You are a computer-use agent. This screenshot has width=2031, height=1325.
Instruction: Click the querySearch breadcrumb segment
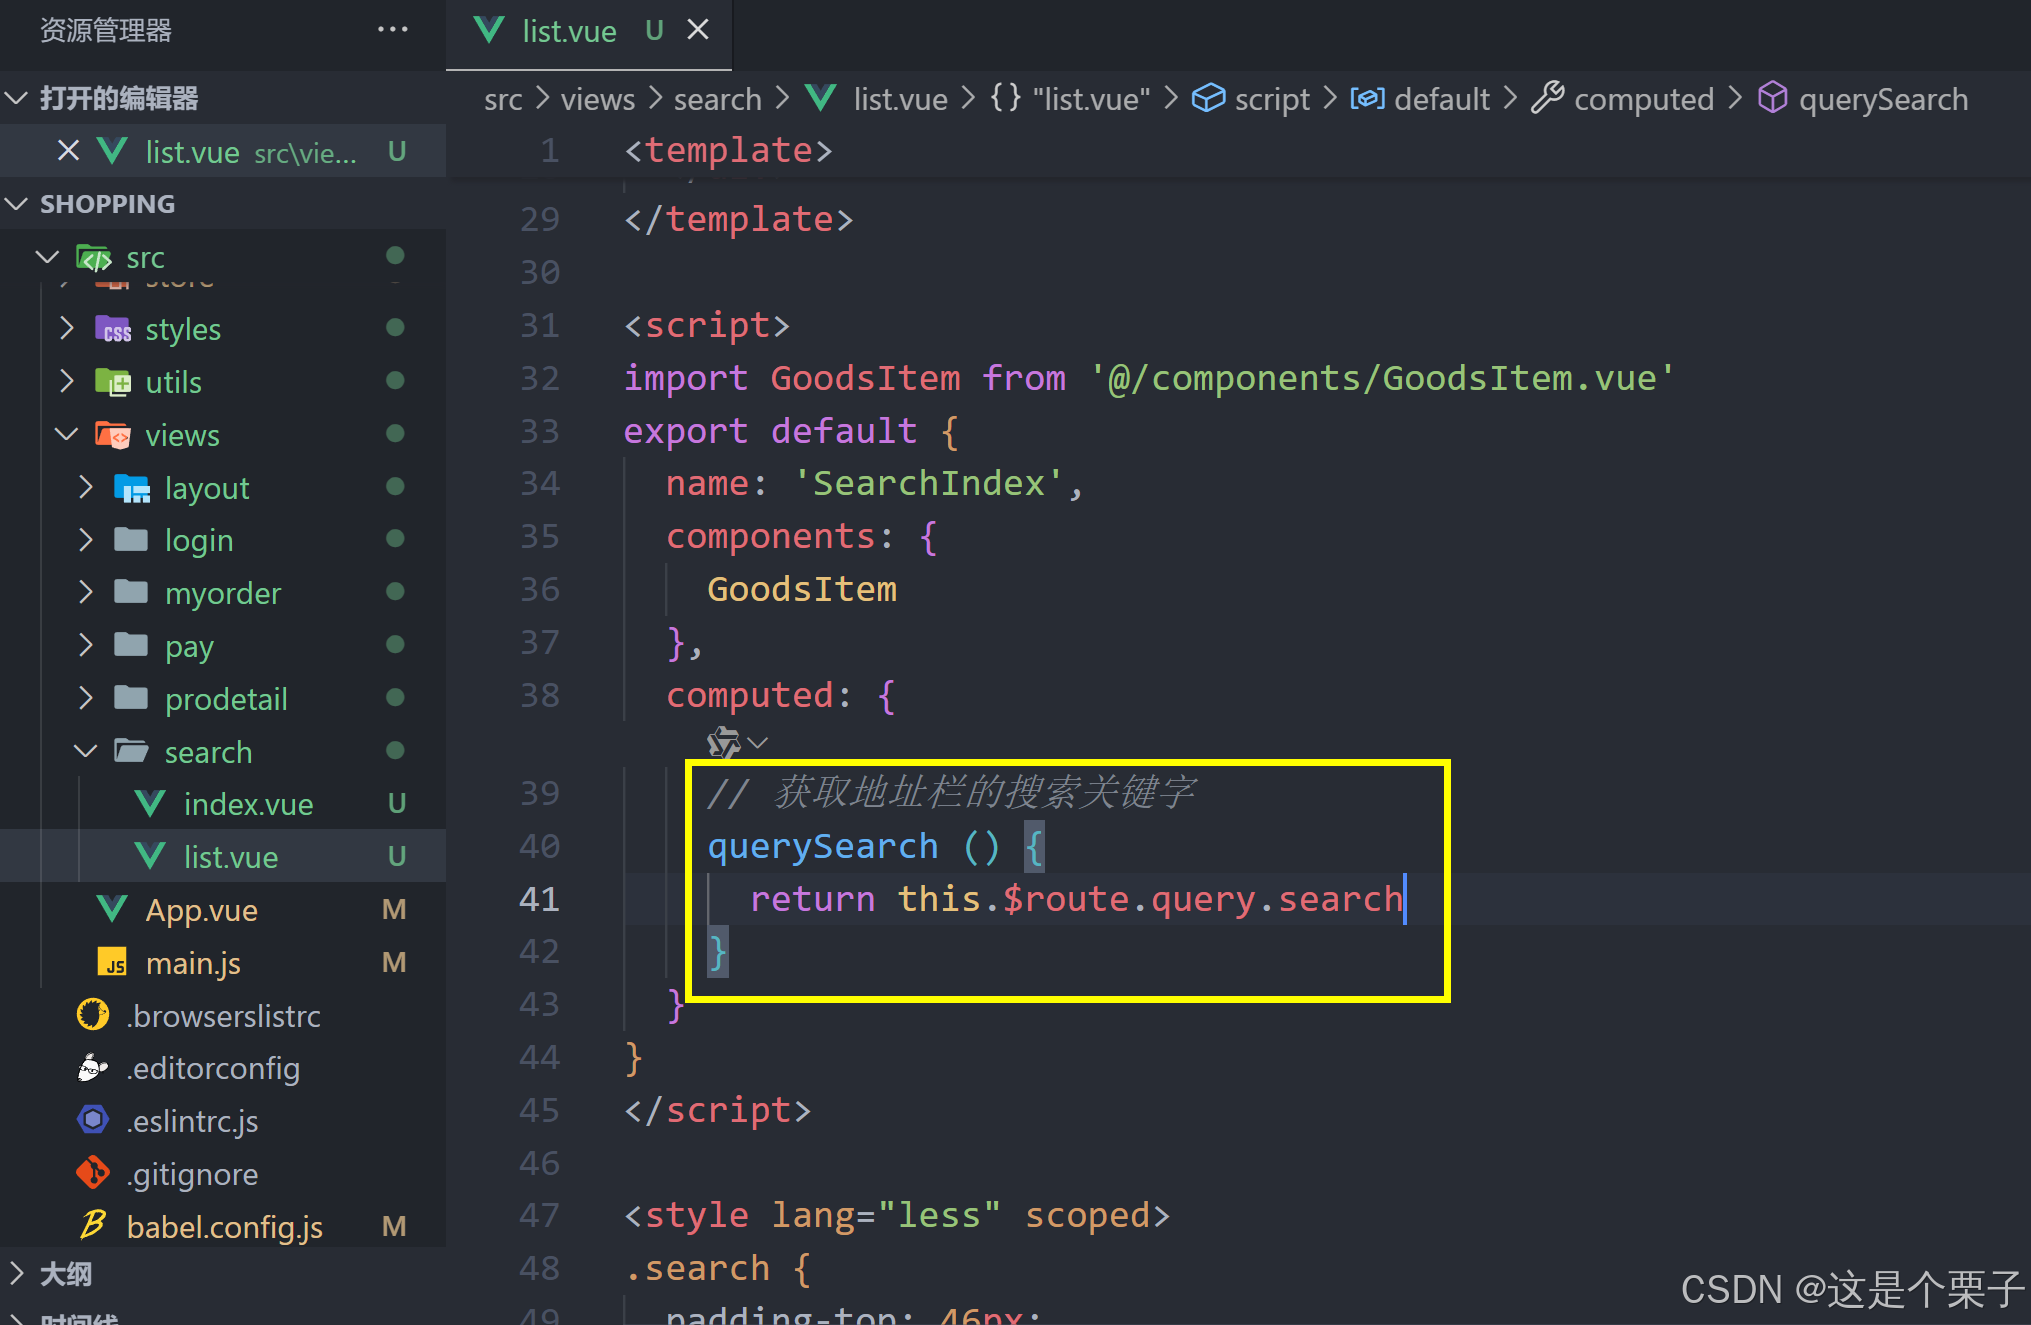coord(1883,99)
